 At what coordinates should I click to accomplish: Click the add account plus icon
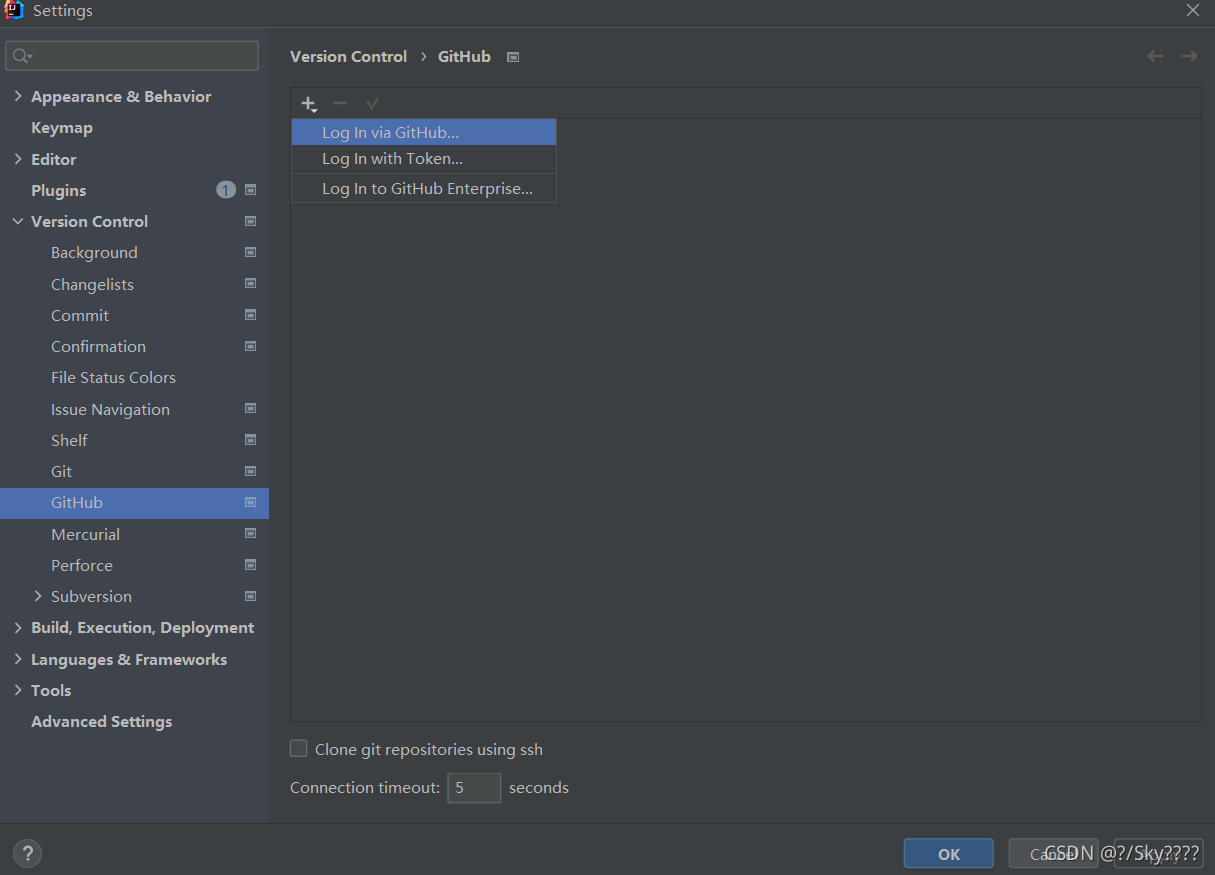(309, 104)
